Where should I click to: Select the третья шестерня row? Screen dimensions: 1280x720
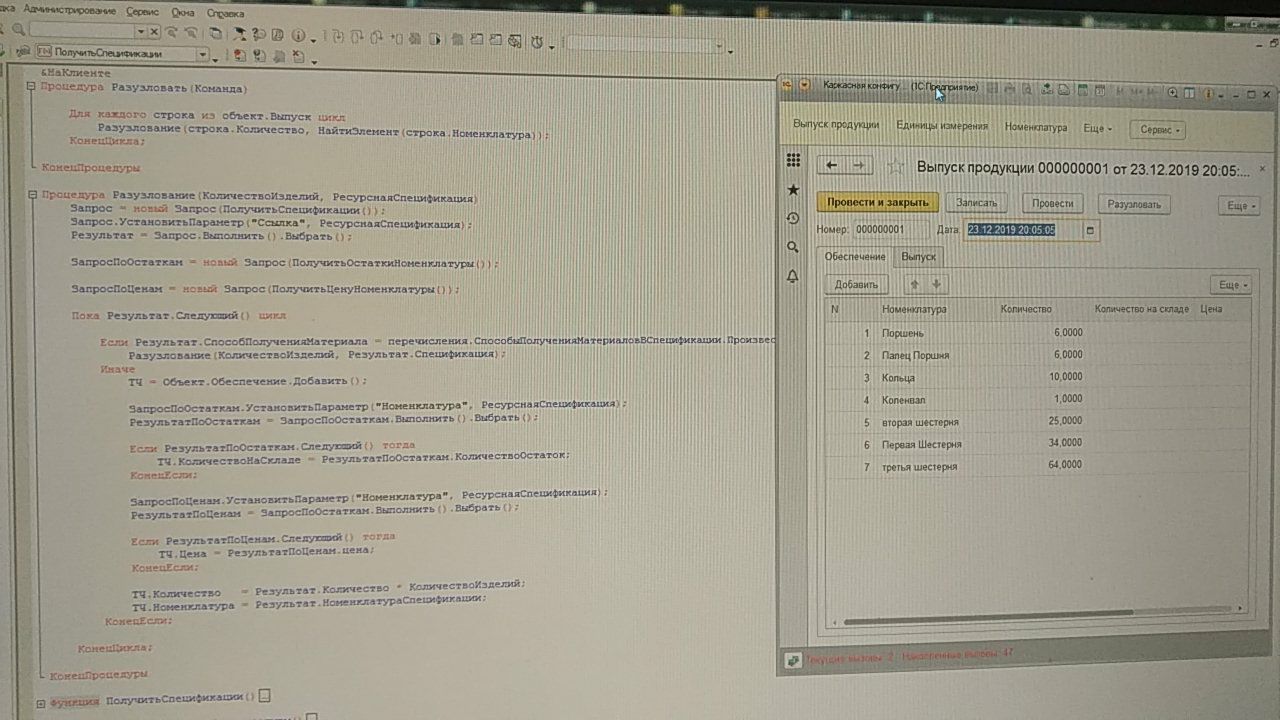(1037, 466)
